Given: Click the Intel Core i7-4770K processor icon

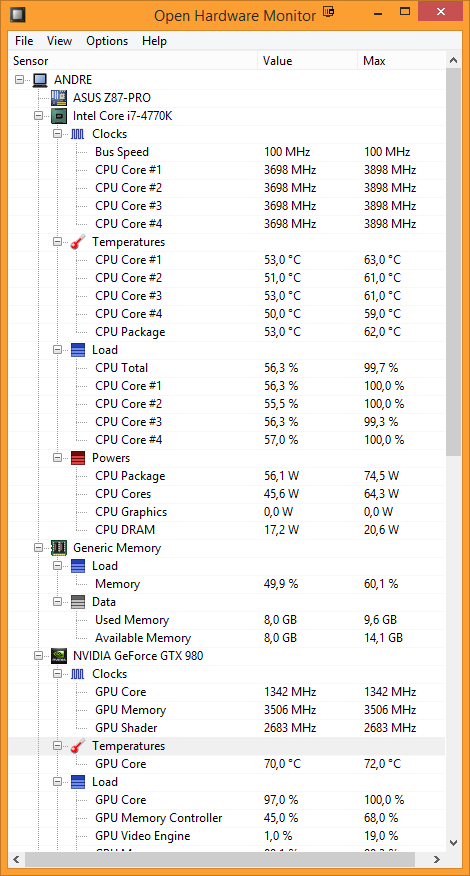Looking at the screenshot, I should 59,116.
